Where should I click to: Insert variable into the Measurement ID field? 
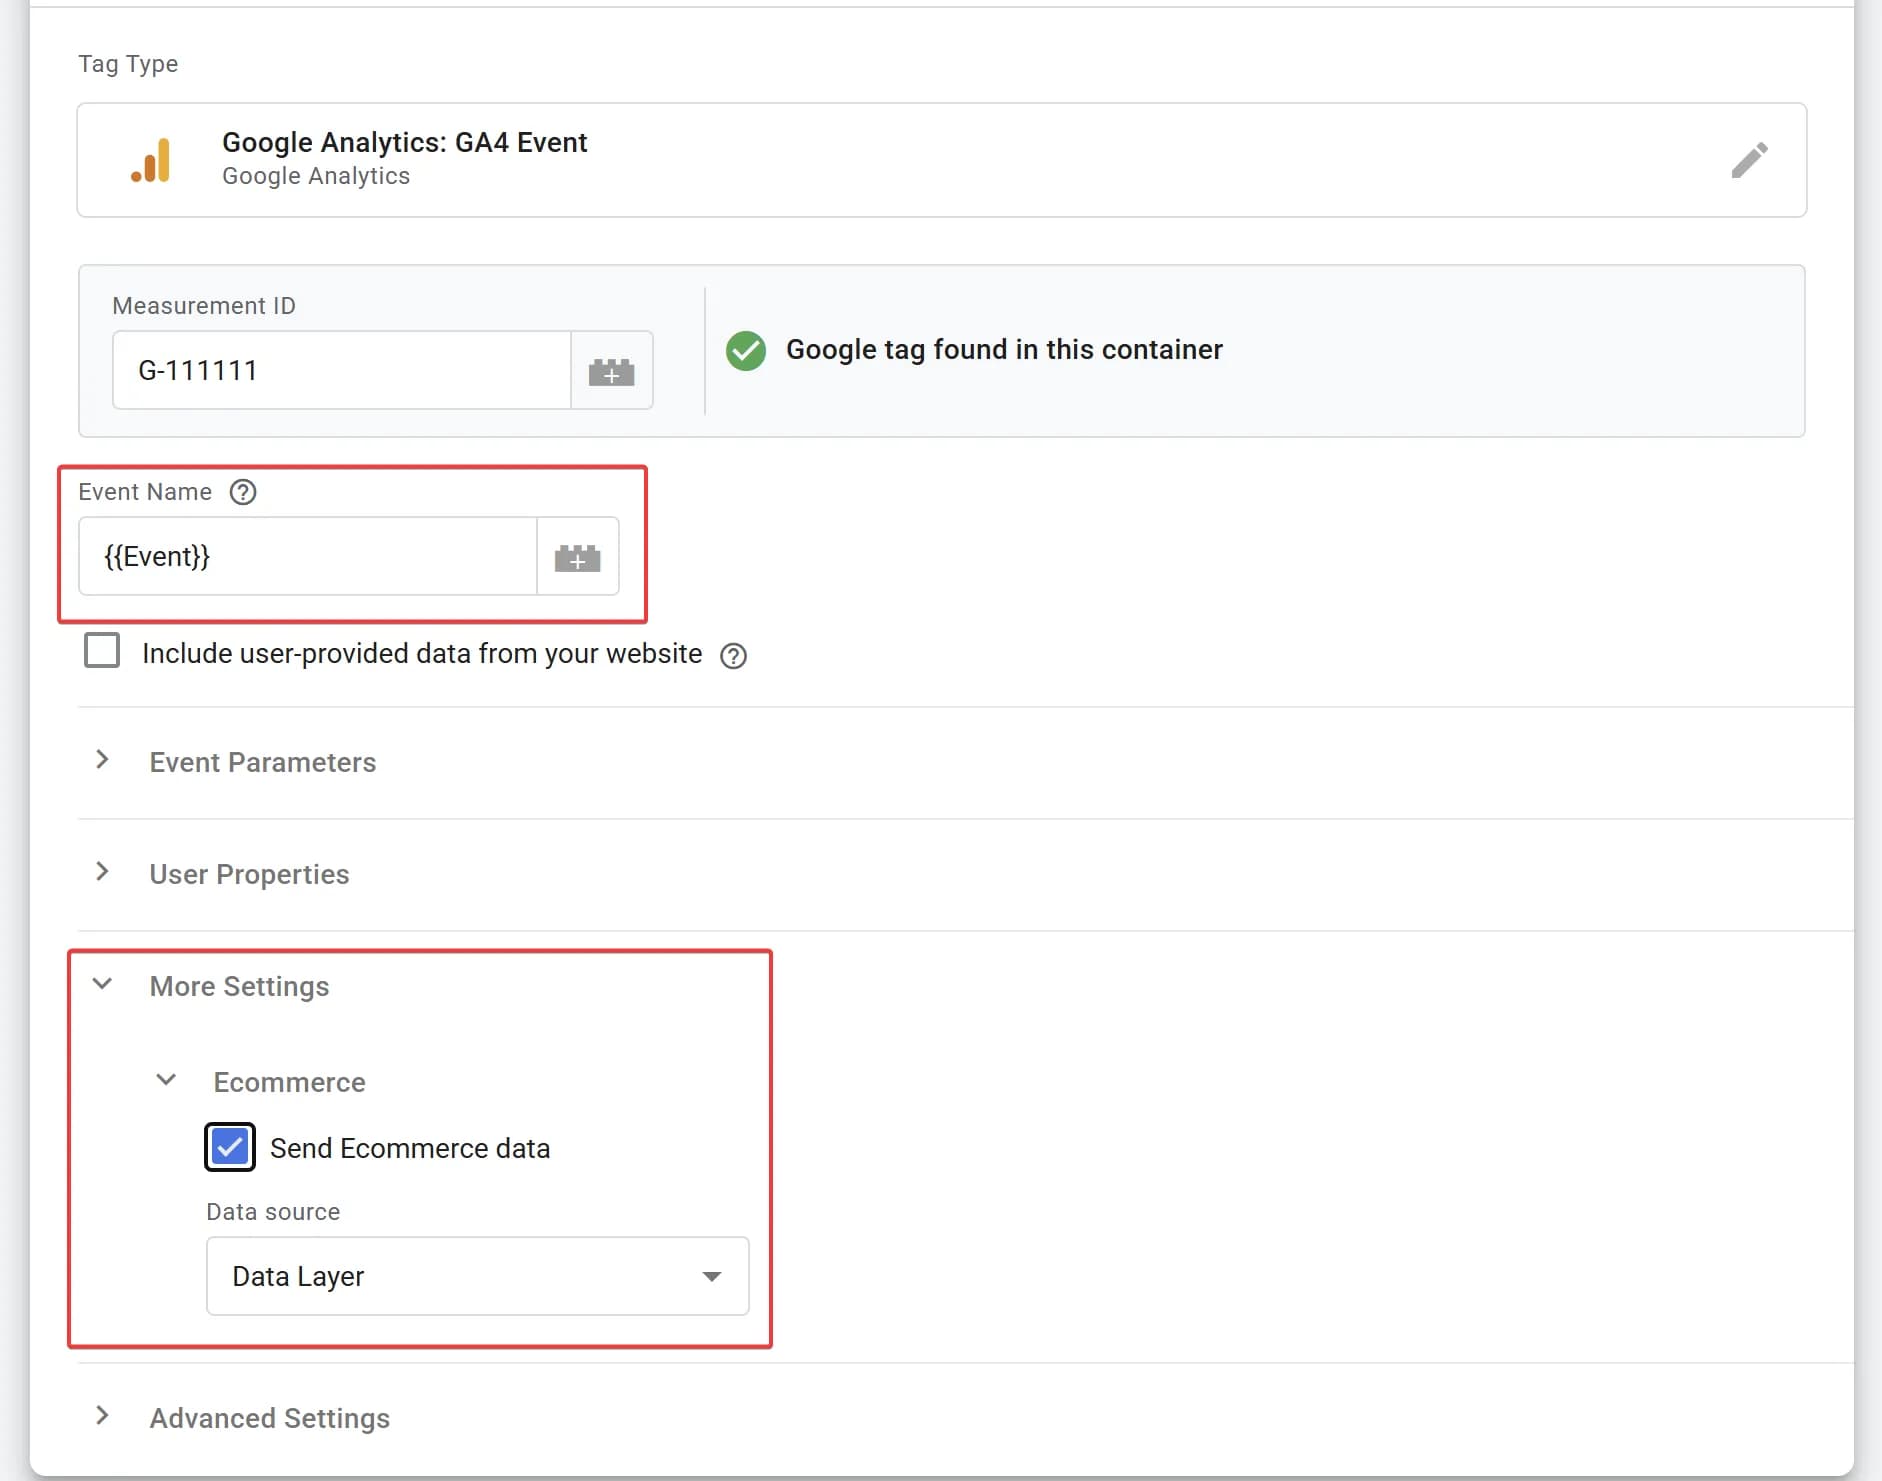click(612, 371)
